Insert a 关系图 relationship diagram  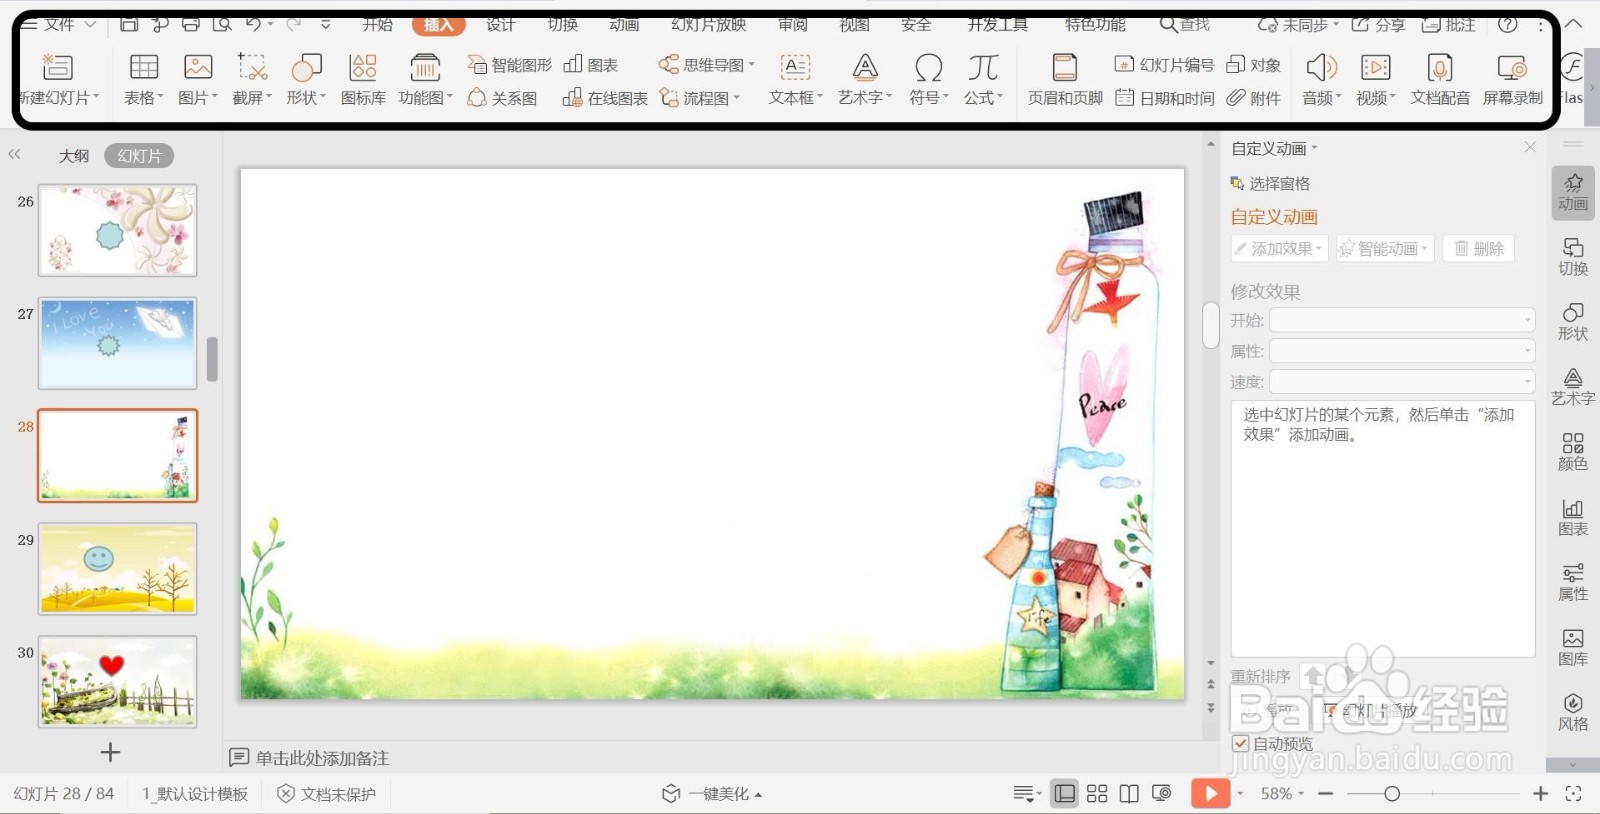(502, 98)
